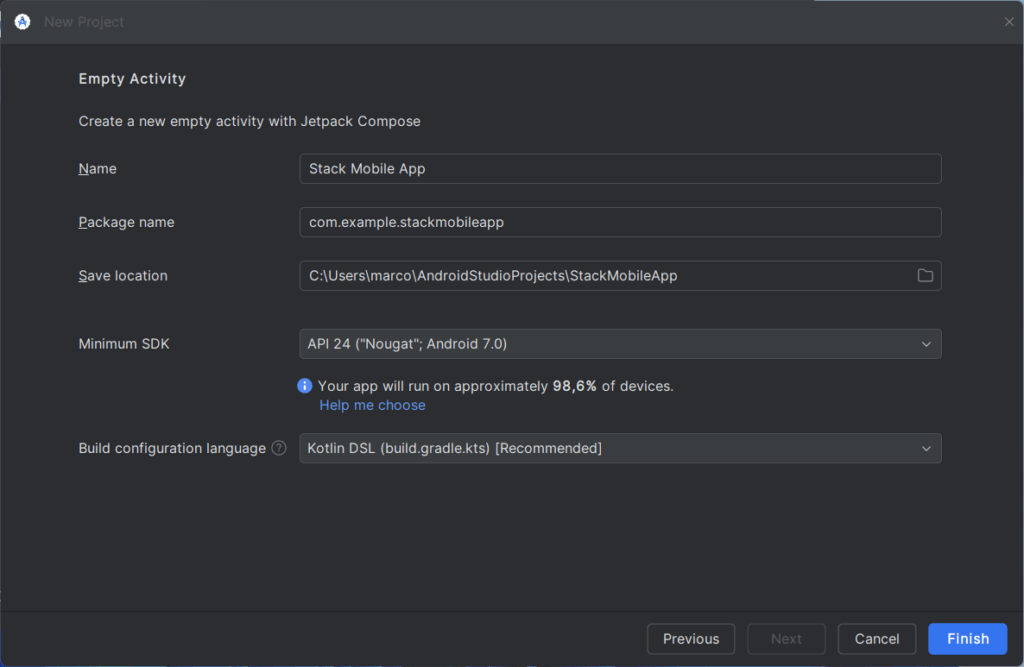Click the disabled Next button
1024x667 pixels.
click(x=786, y=638)
